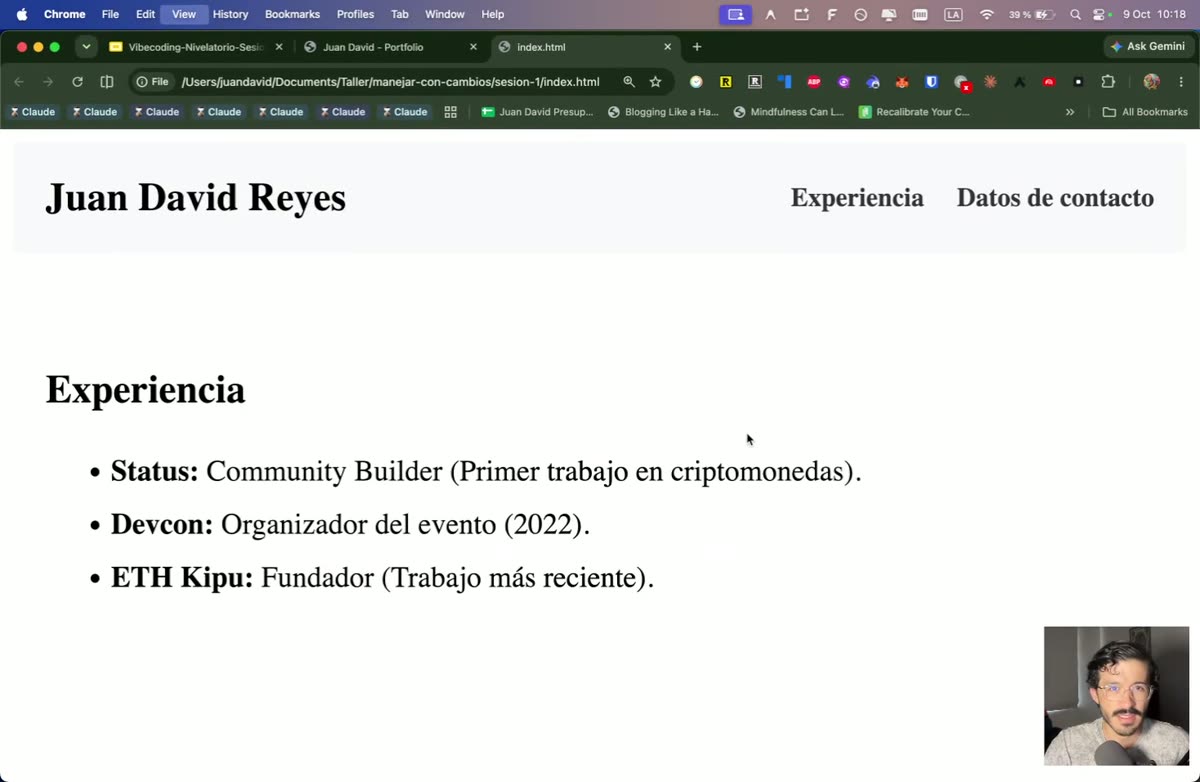This screenshot has height=782, width=1200.
Task: Open the View menu
Action: (x=184, y=14)
